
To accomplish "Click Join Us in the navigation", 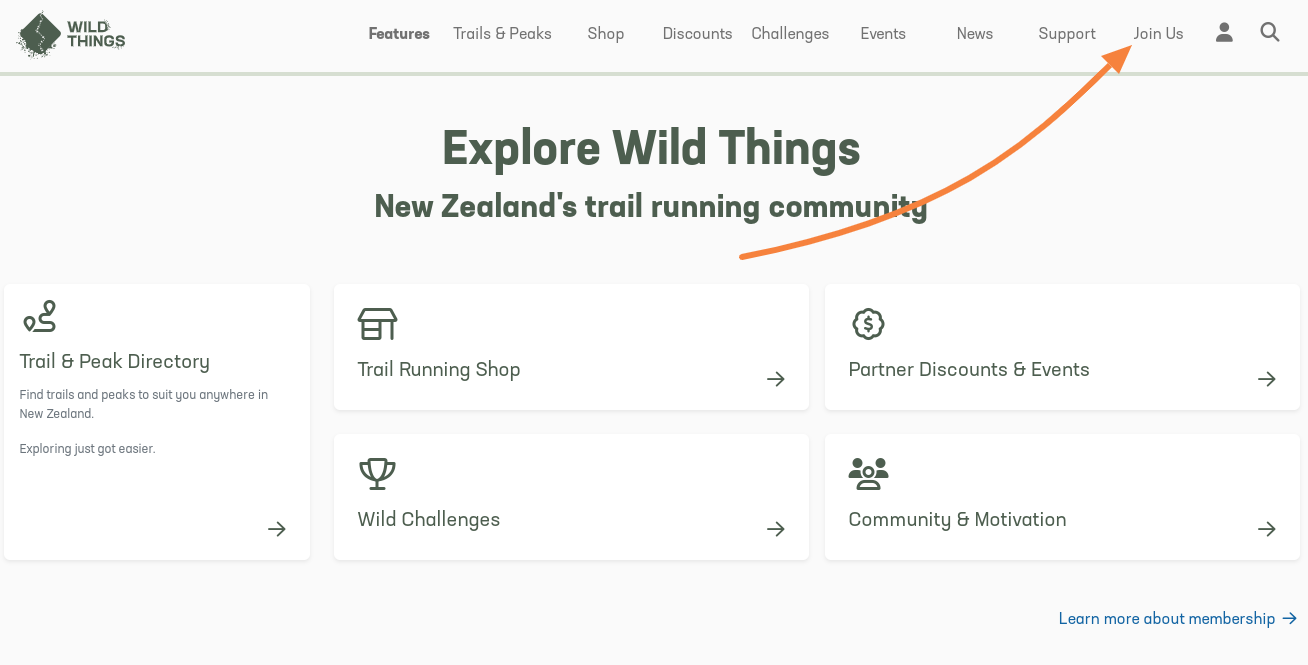I will pyautogui.click(x=1159, y=34).
